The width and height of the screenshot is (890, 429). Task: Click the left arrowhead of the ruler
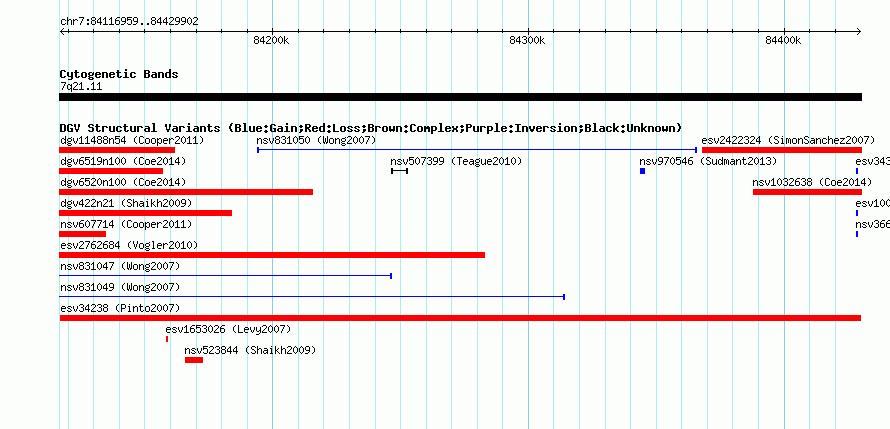pos(62,31)
